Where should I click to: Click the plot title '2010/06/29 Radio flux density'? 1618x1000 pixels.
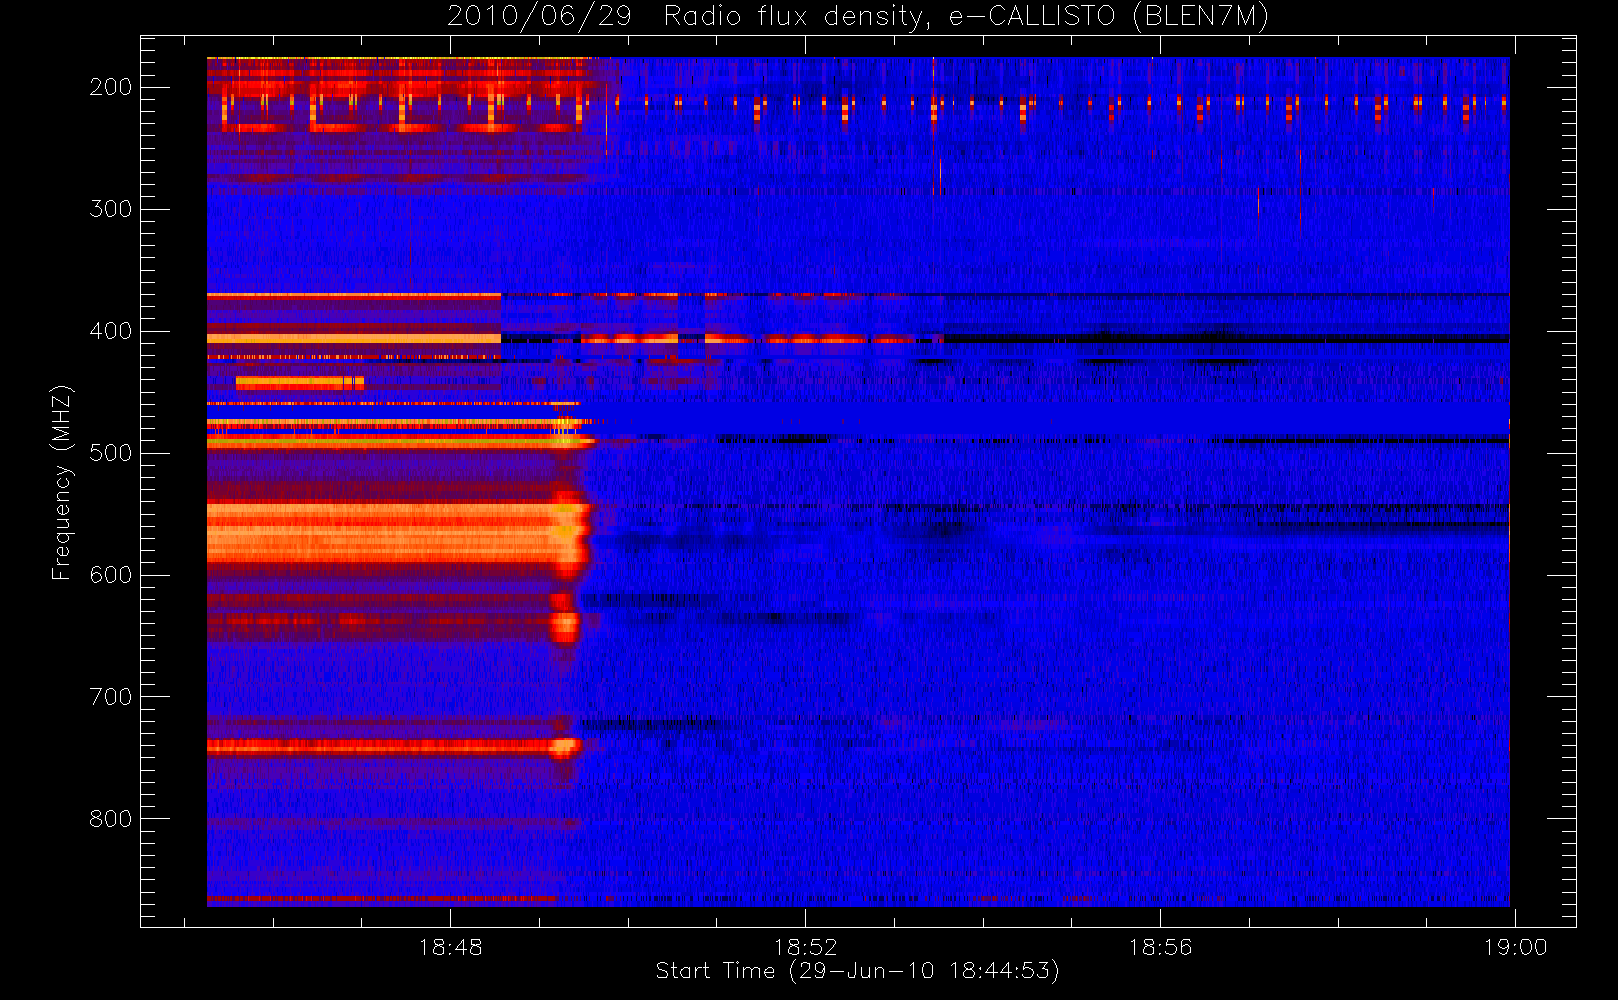pos(857,17)
